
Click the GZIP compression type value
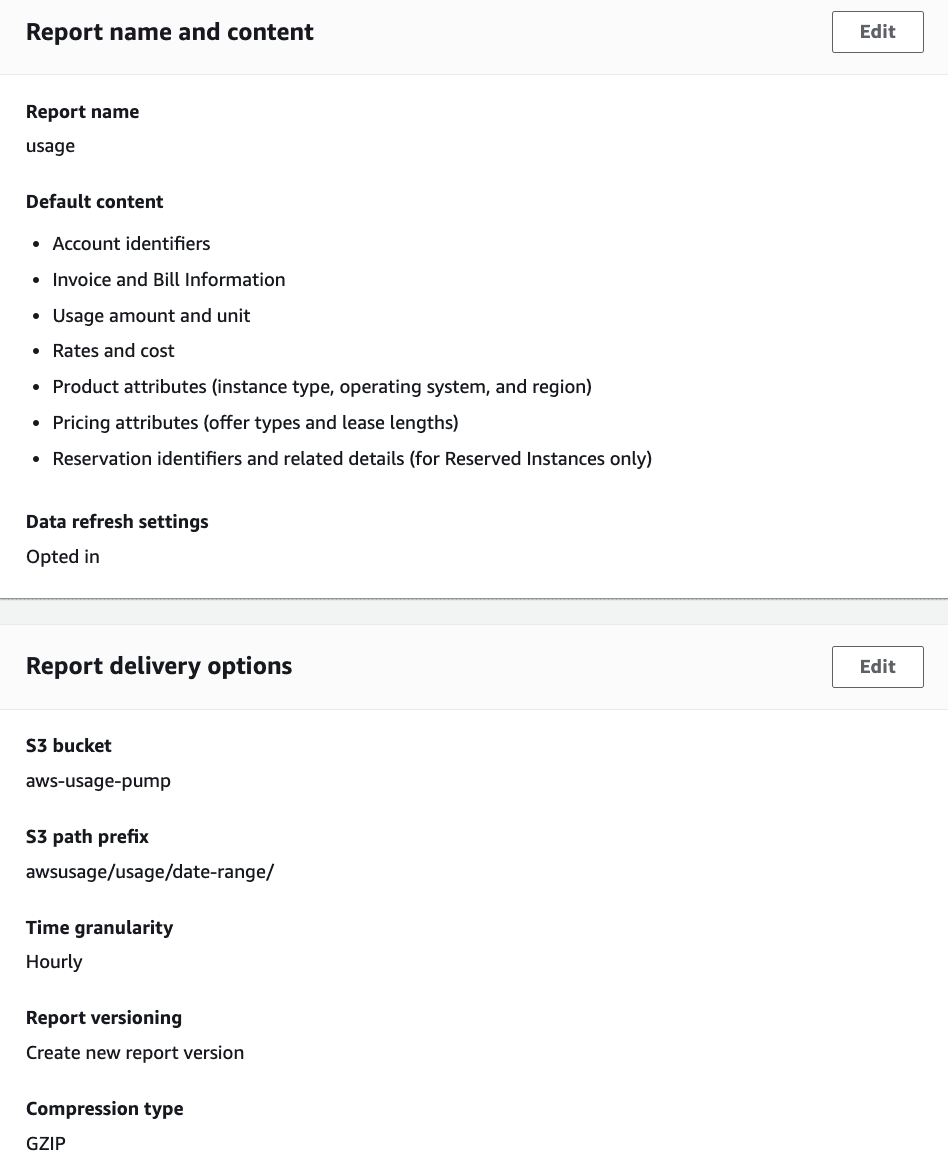click(x=46, y=1143)
